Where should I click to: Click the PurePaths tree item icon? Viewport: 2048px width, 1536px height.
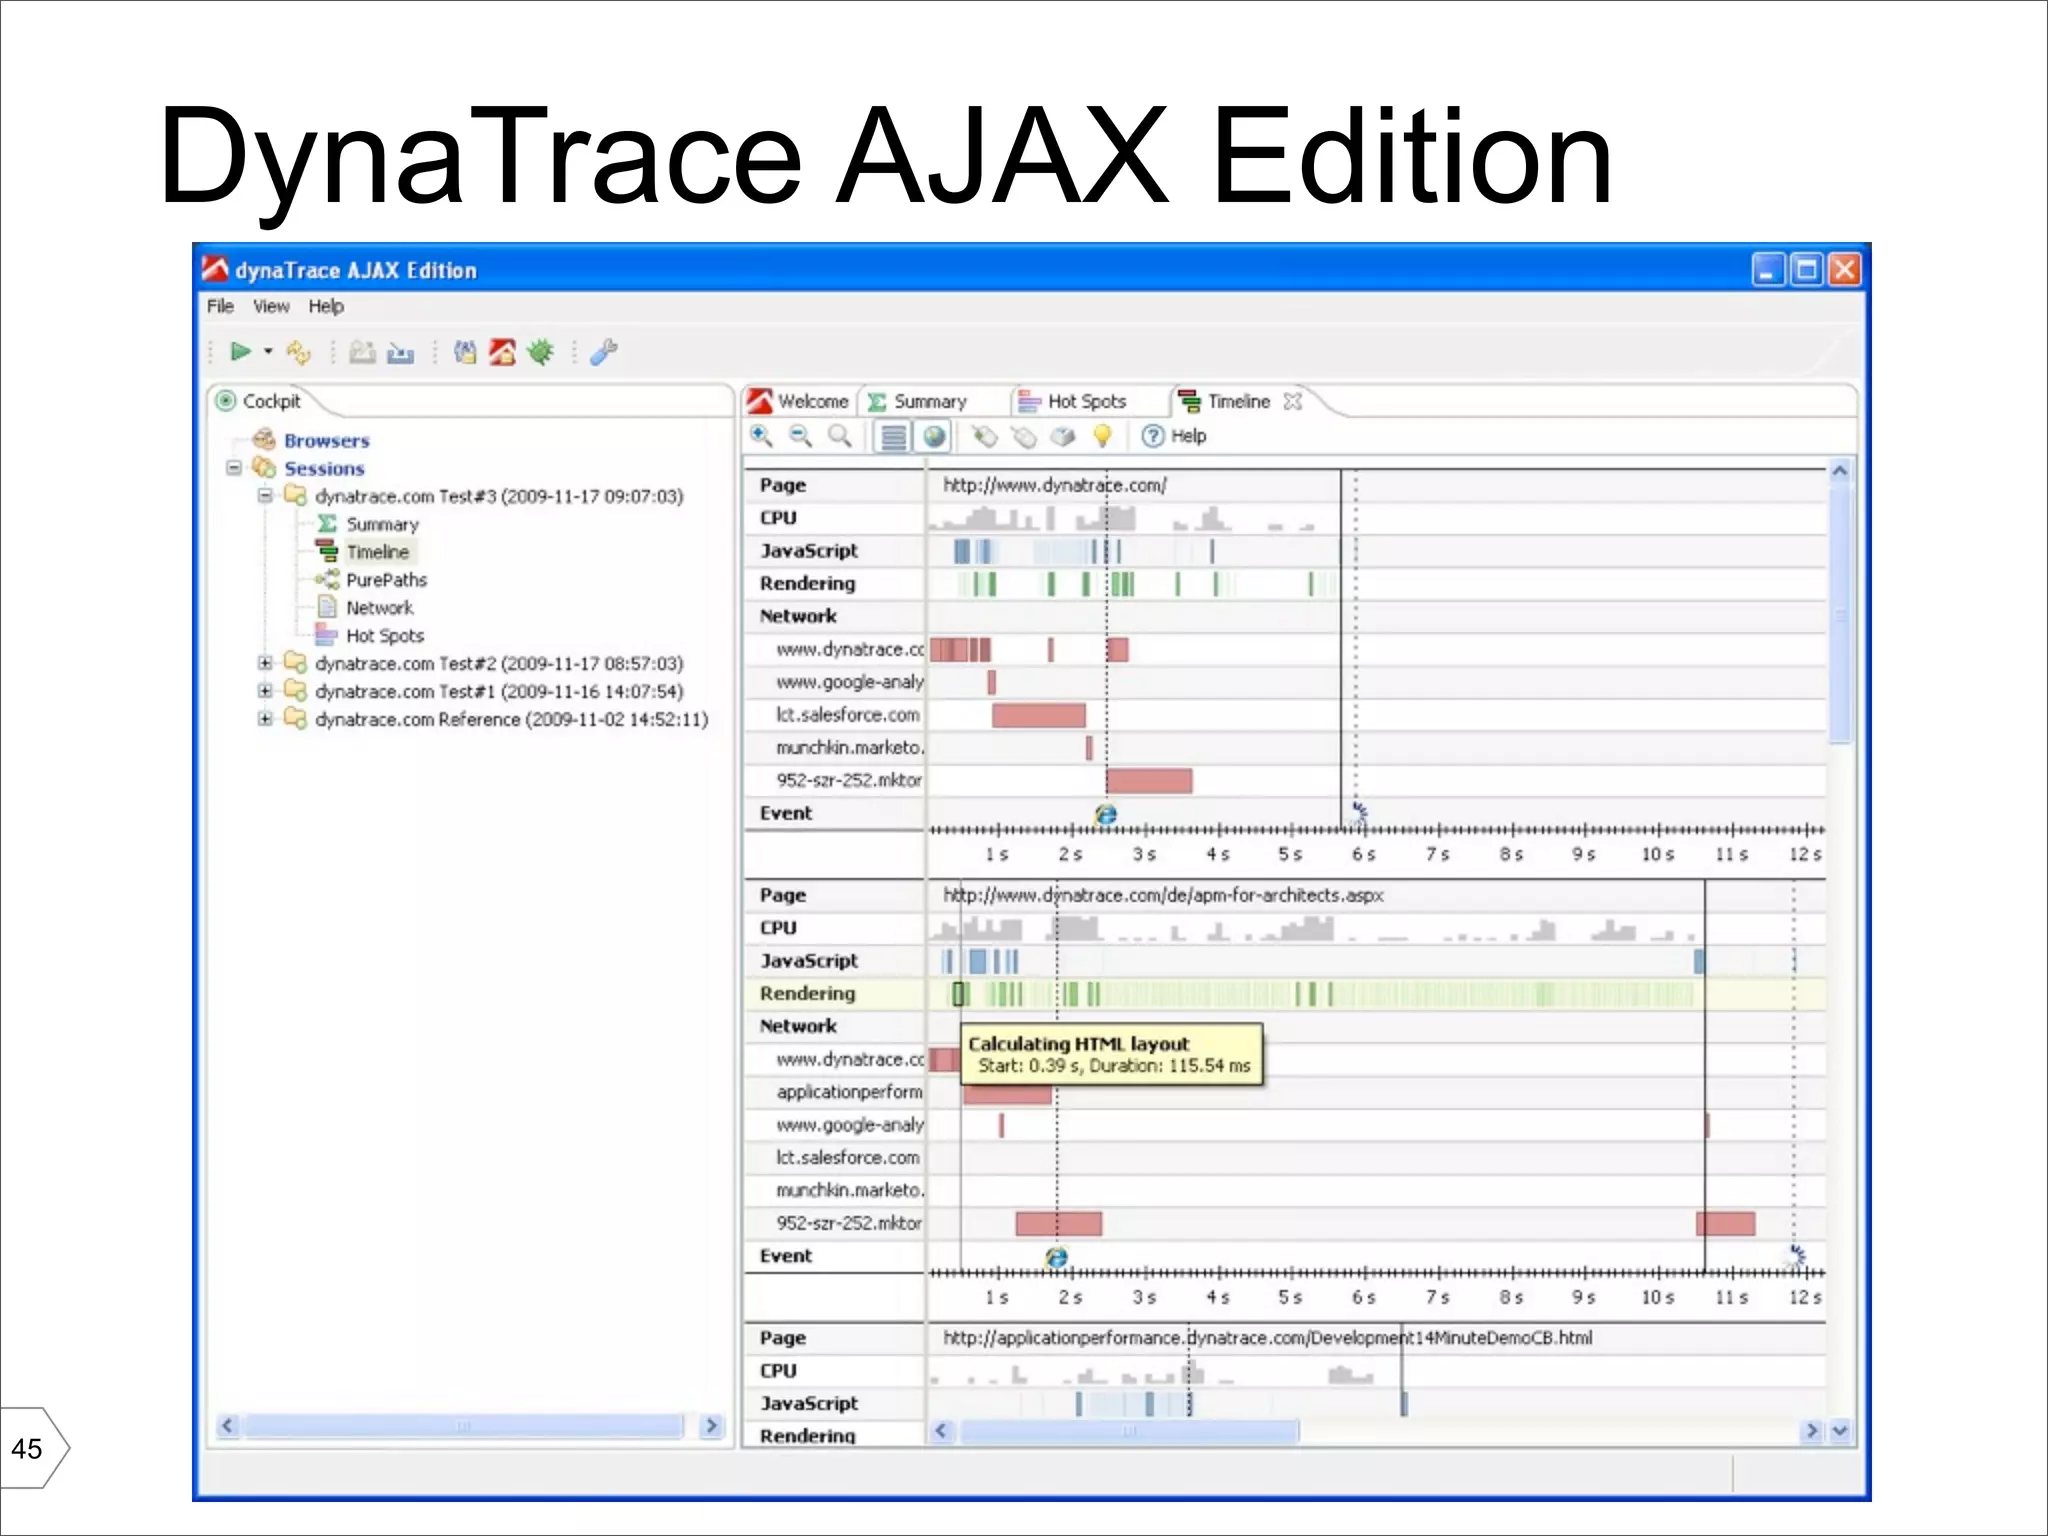pos(327,579)
